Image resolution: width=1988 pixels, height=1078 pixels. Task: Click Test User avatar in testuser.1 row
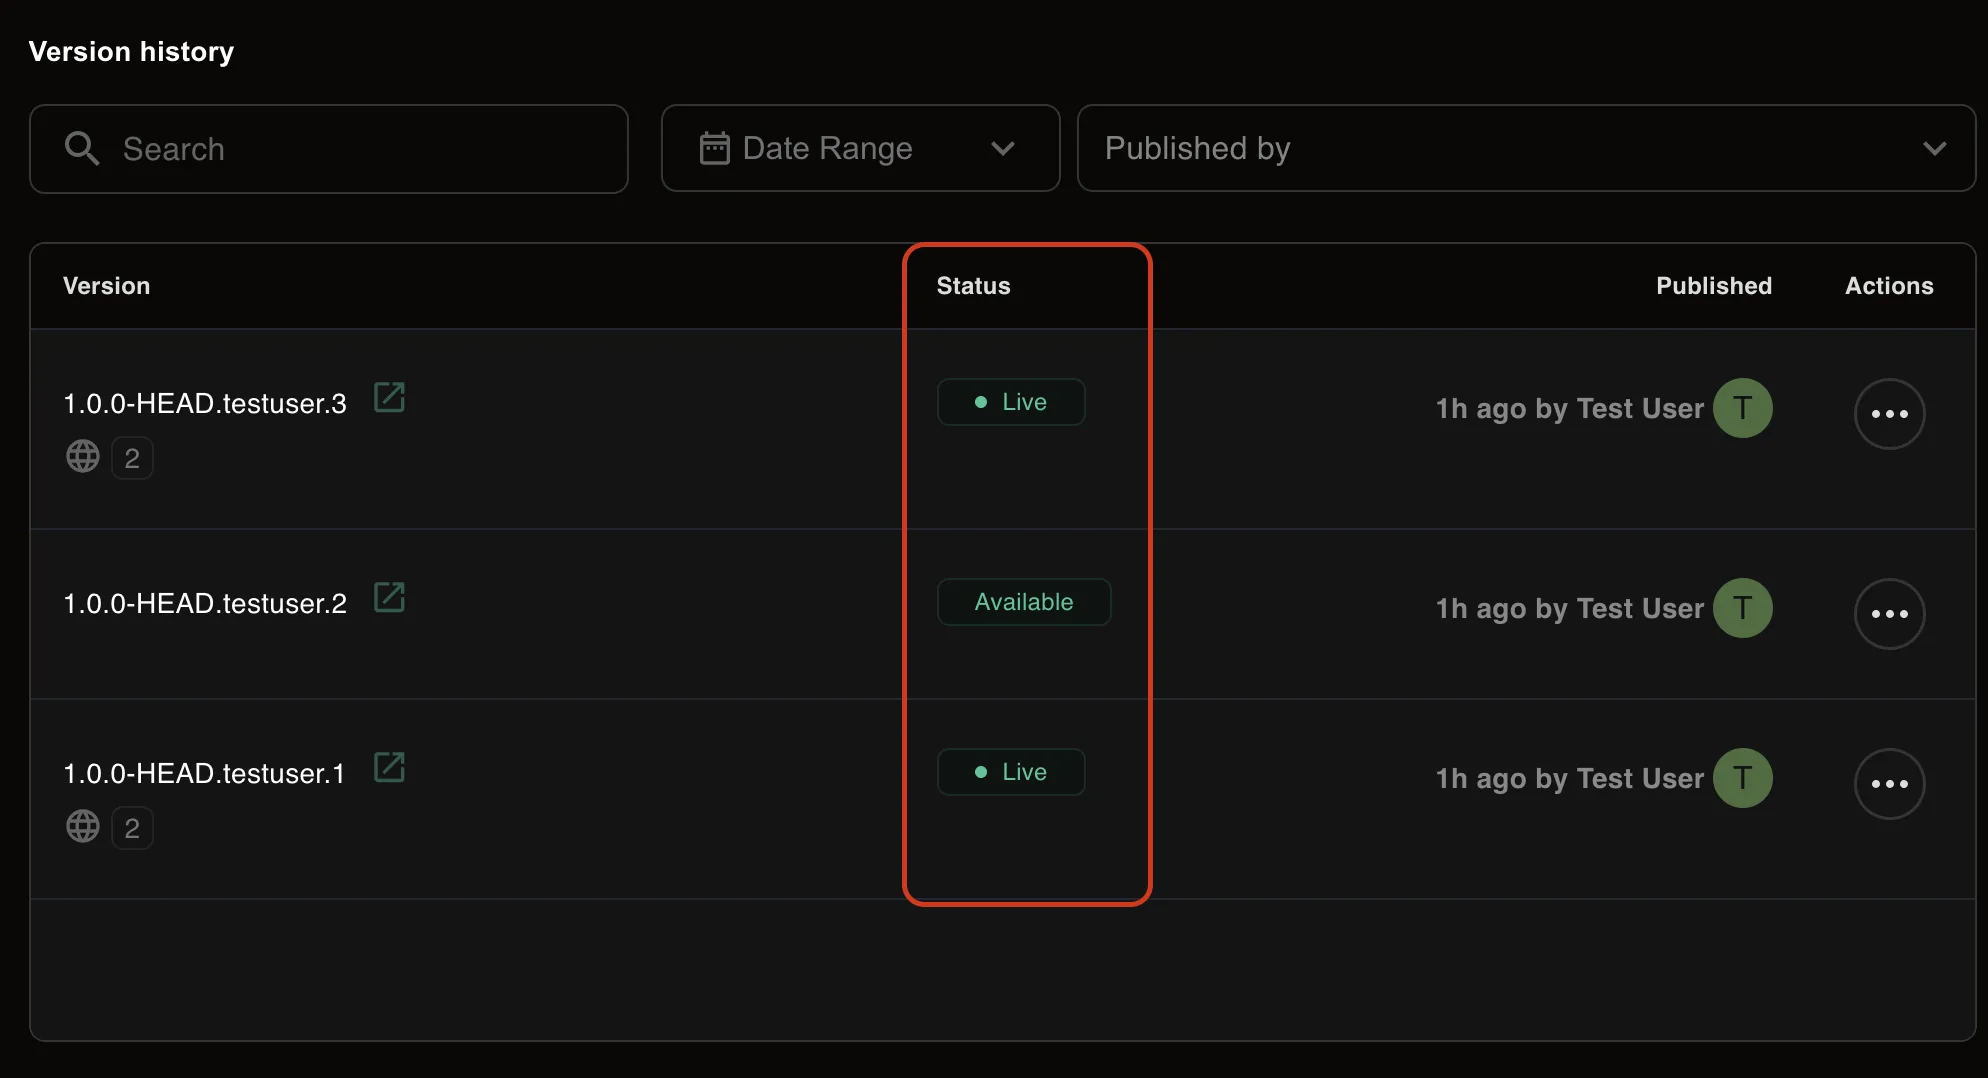1742,778
